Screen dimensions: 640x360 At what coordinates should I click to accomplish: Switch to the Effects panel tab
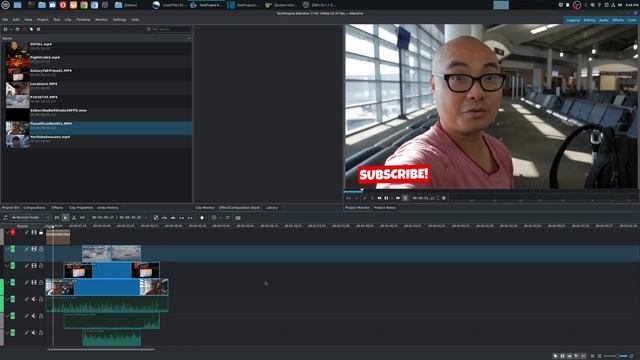(57, 208)
